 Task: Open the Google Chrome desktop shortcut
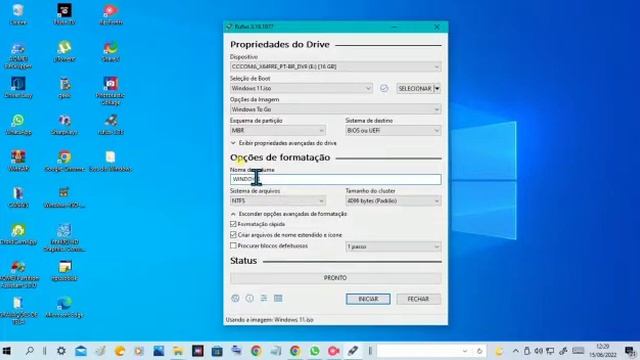64,161
